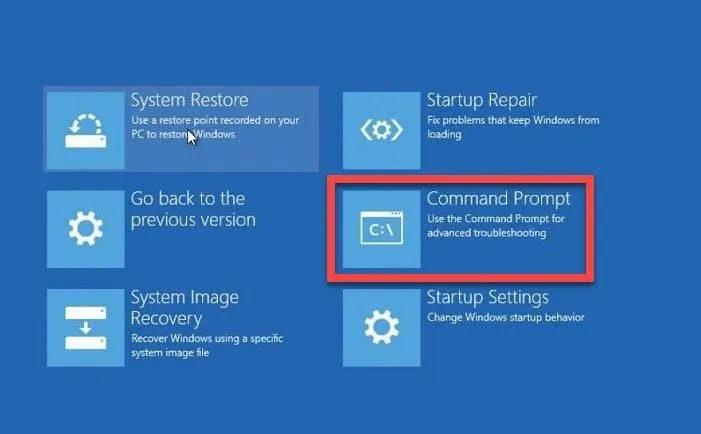The width and height of the screenshot is (701, 434).
Task: Click 'Fix problems that keep Windows' description
Action: [x=513, y=127]
